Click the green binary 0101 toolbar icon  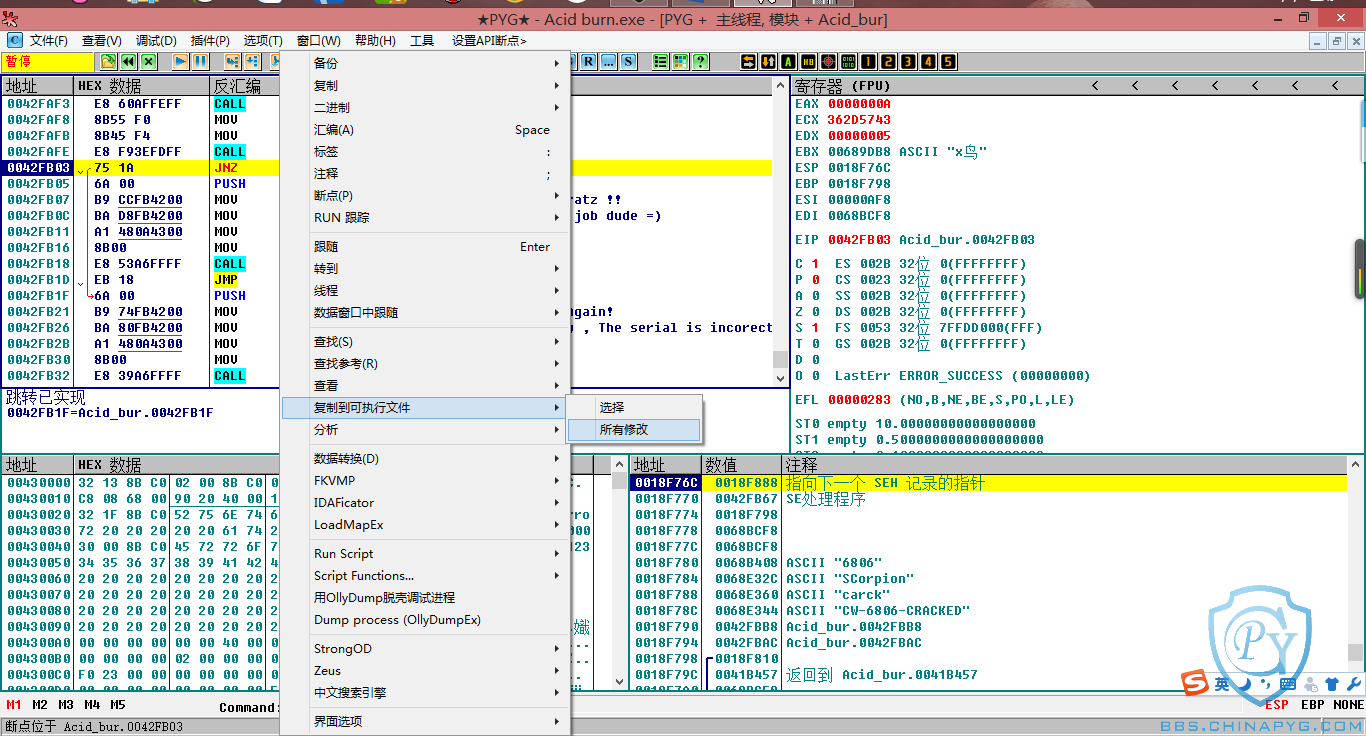tap(848, 61)
